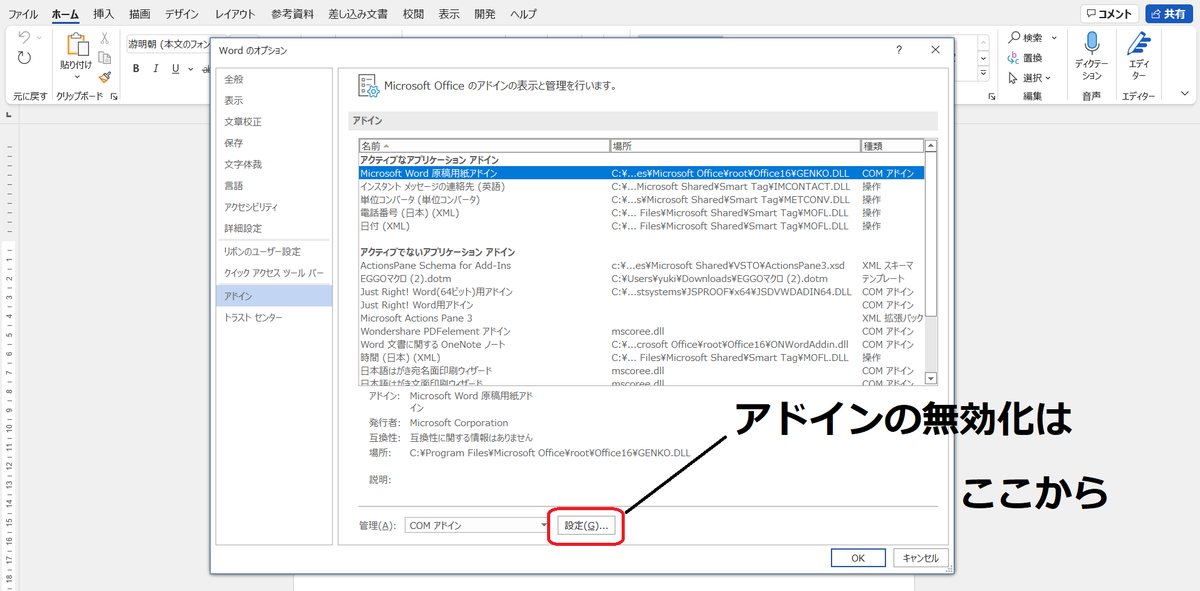Open the ヘルプ ribbon tab

[523, 14]
